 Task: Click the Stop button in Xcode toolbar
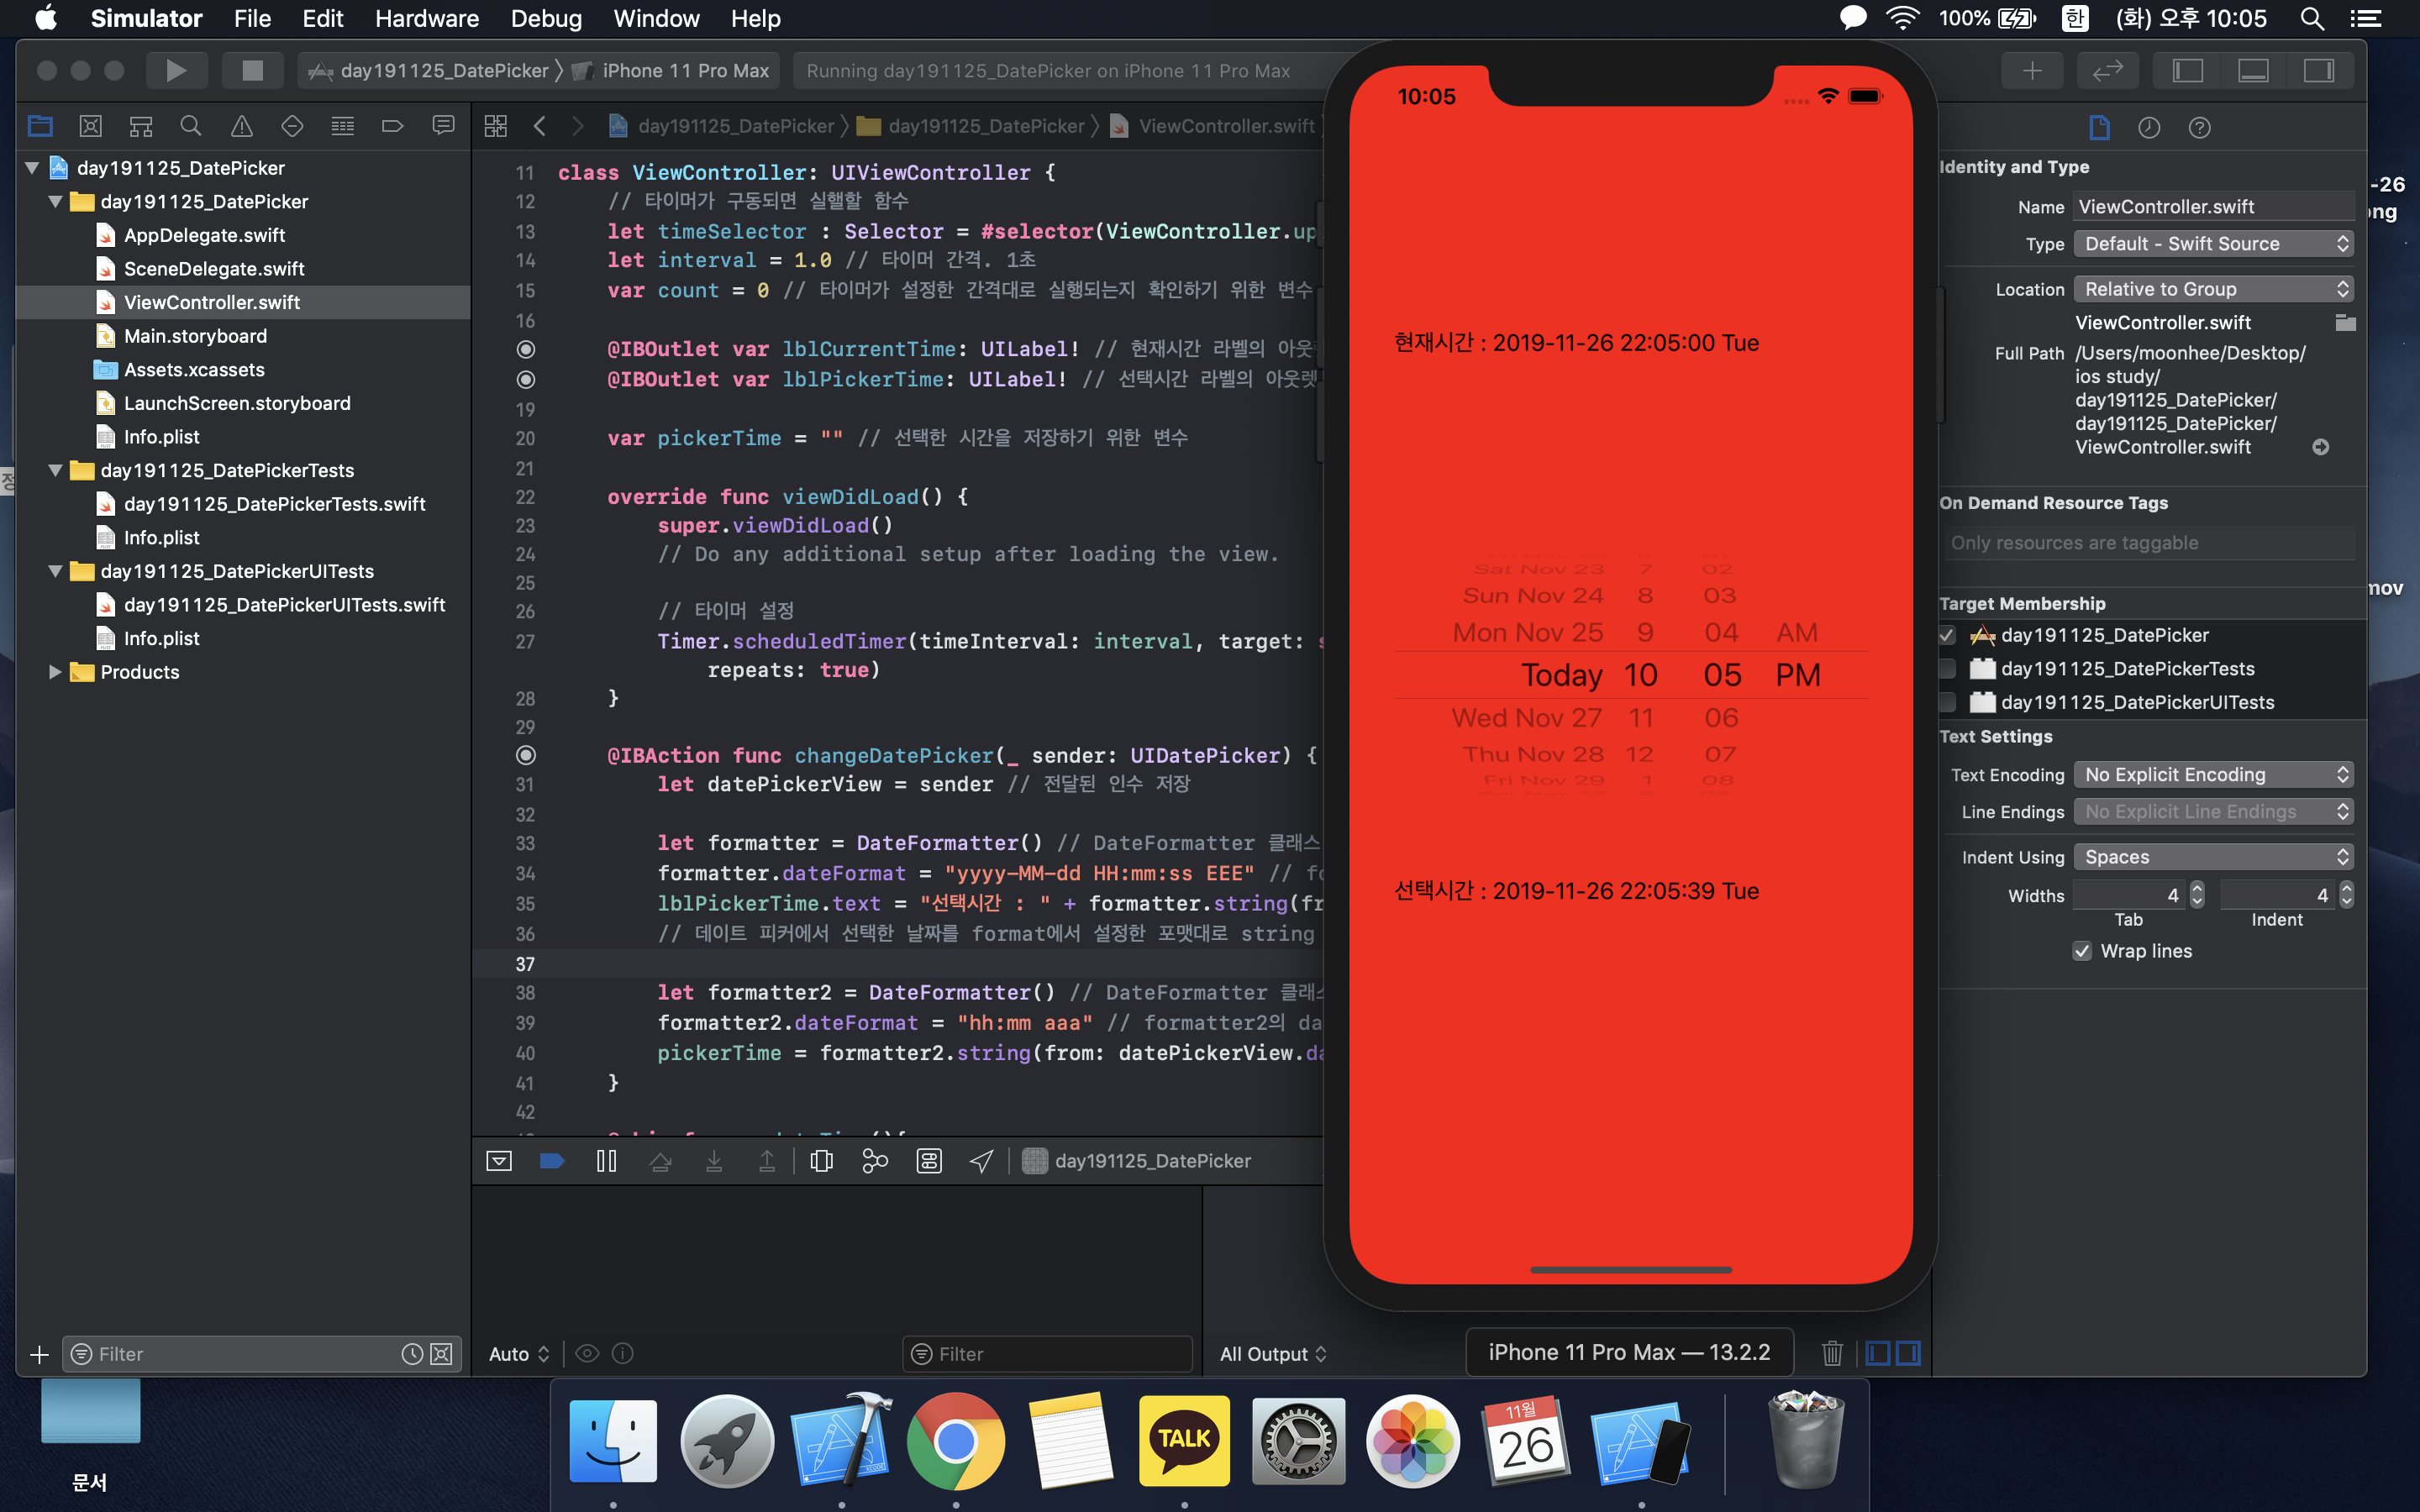252,70
